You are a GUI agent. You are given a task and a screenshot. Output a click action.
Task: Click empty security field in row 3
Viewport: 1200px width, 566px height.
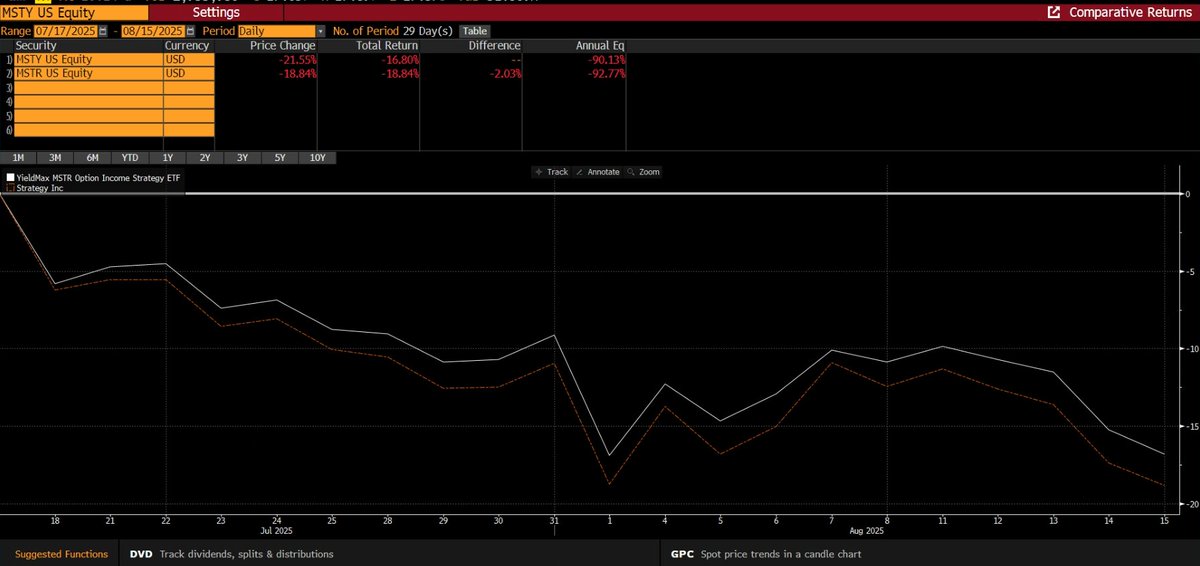(88, 87)
